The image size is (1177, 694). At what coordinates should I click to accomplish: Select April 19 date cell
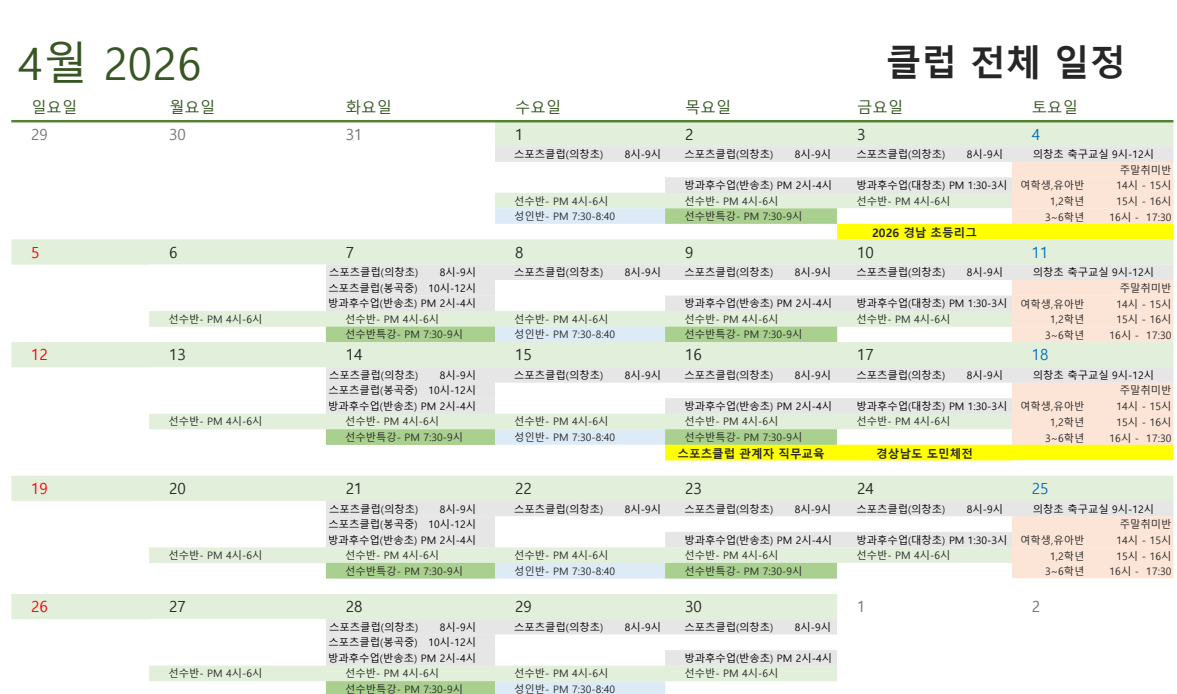click(x=39, y=489)
